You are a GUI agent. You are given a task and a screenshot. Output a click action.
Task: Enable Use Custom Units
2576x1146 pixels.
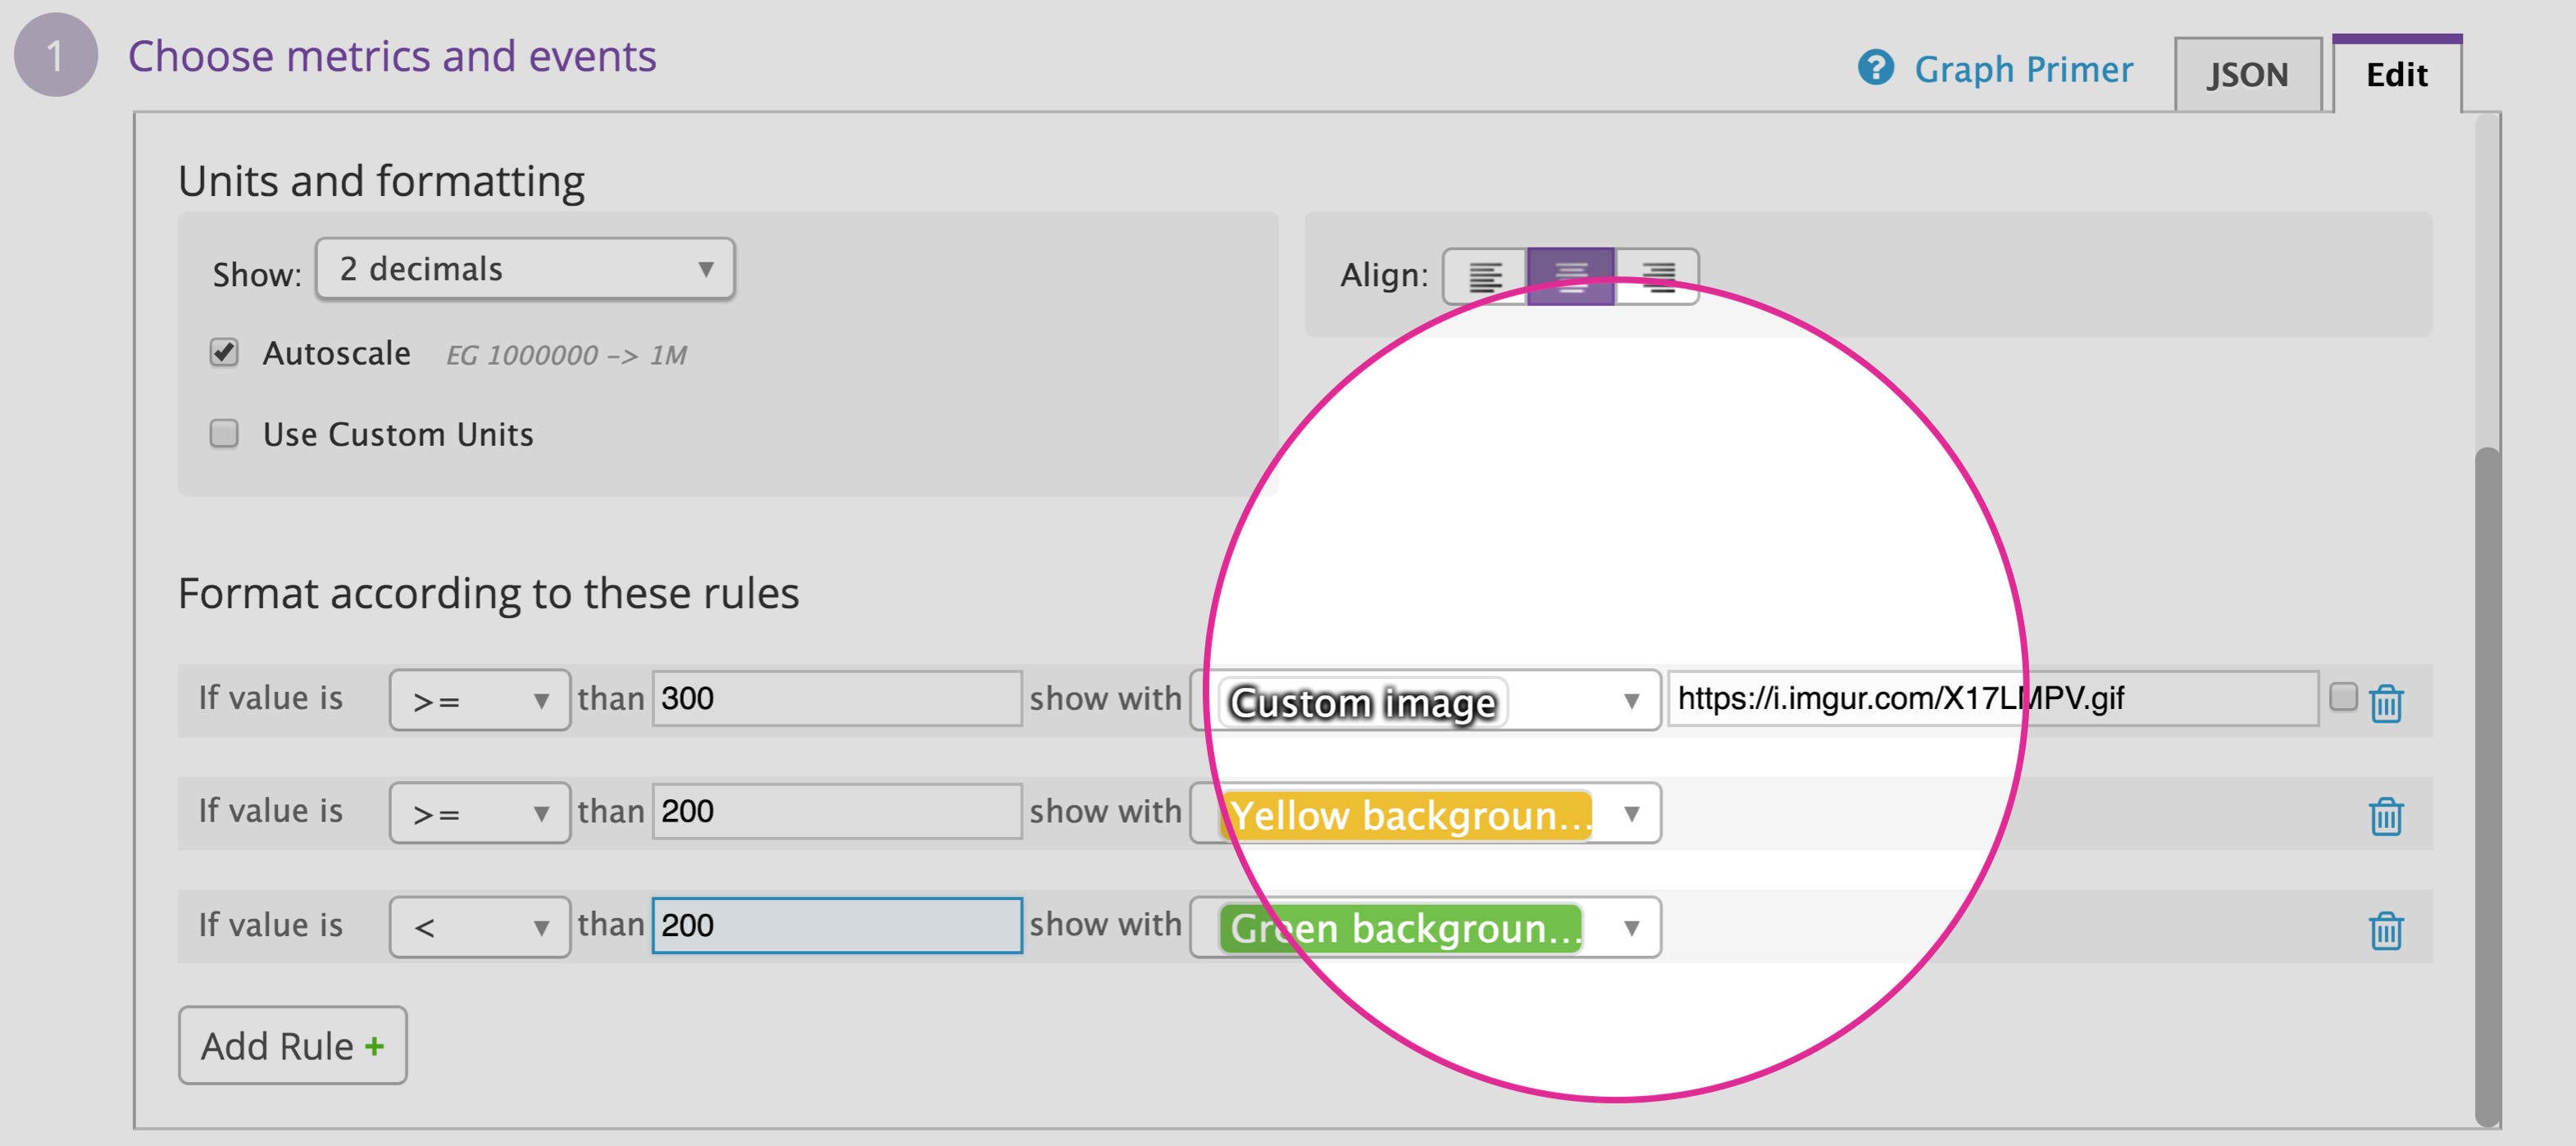coord(224,433)
